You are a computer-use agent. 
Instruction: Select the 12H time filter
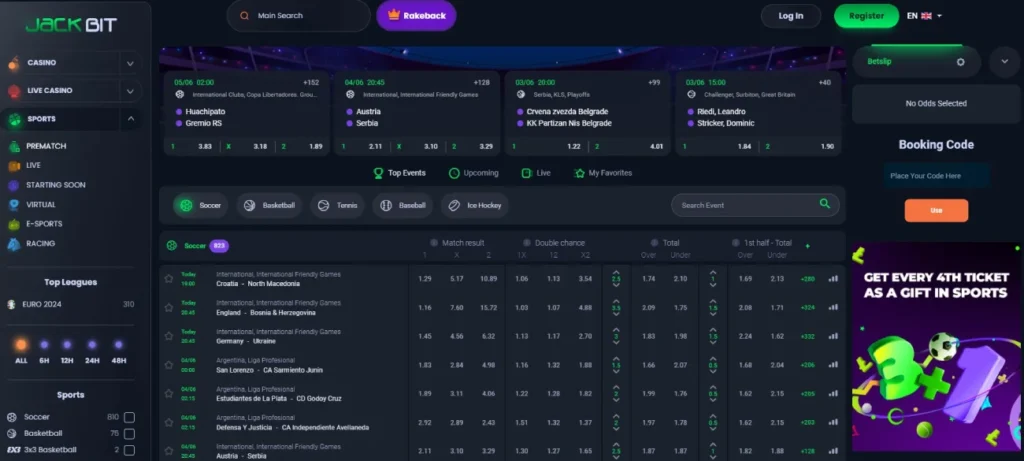pos(67,351)
